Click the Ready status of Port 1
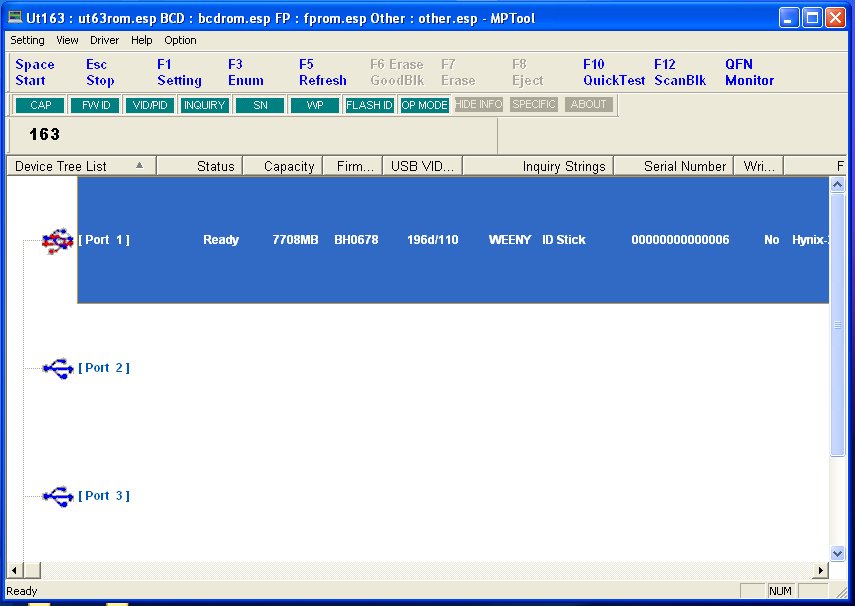Viewport: 855px width, 606px height. click(x=221, y=240)
